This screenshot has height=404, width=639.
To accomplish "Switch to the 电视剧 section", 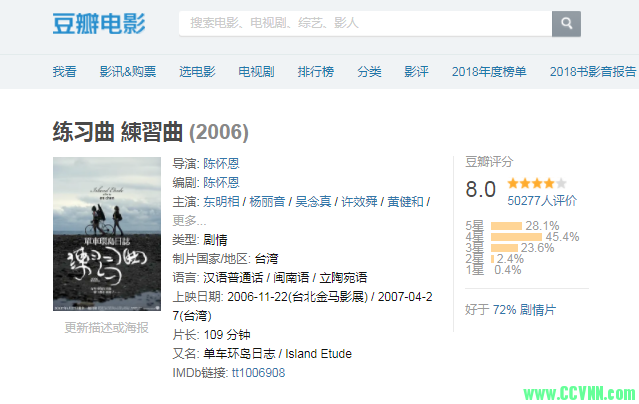I will tap(256, 72).
